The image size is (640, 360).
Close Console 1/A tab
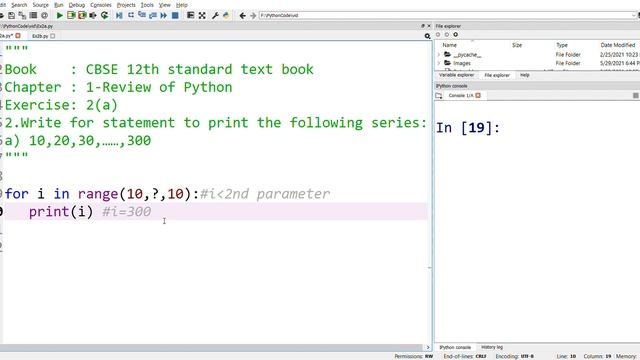[x=478, y=96]
